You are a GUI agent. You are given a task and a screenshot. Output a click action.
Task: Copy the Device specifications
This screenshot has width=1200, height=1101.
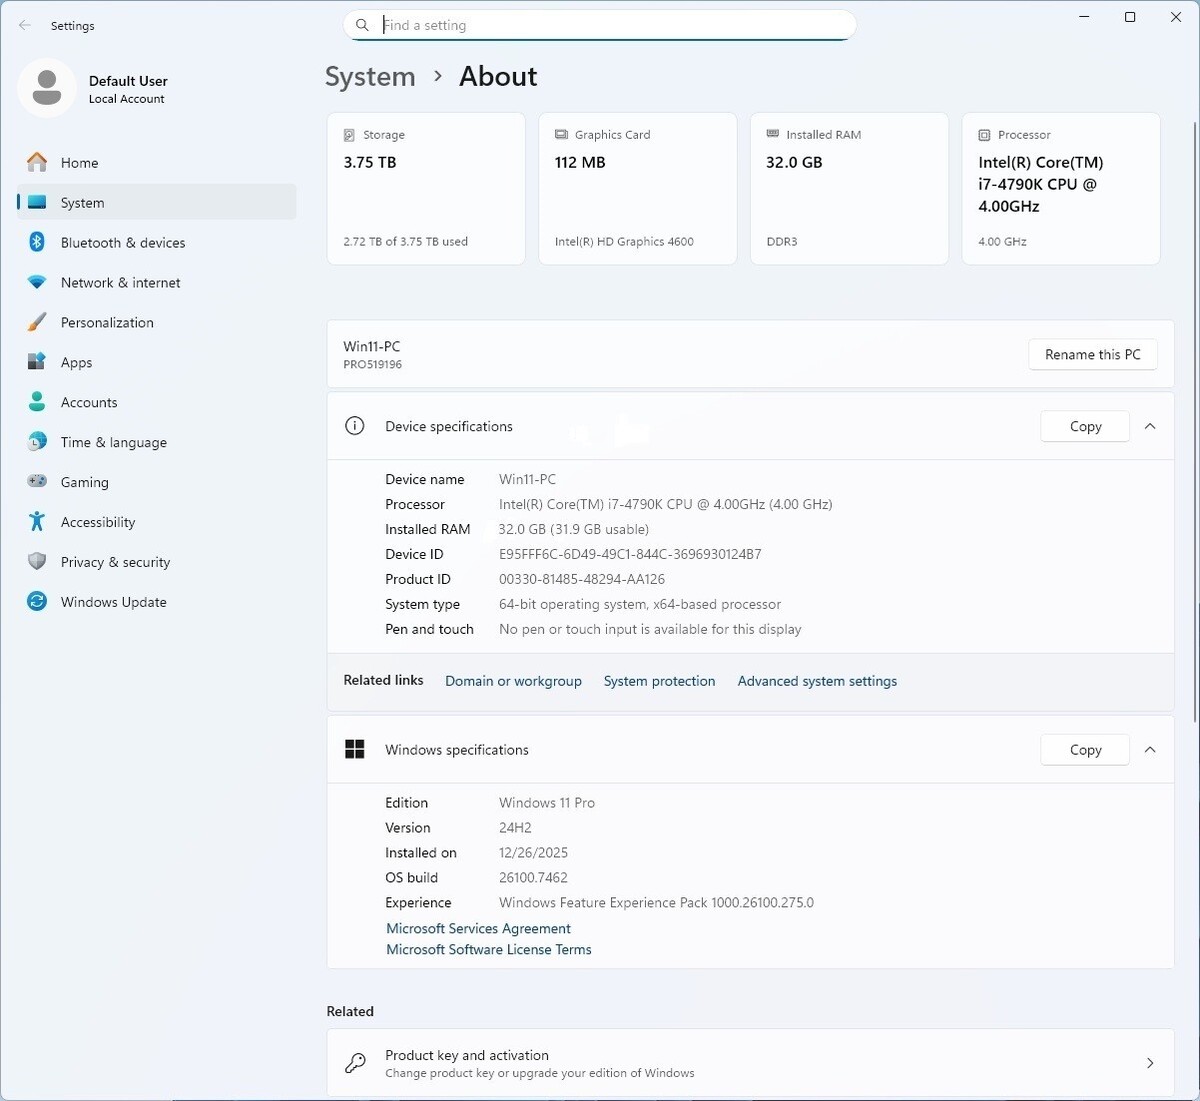point(1085,426)
